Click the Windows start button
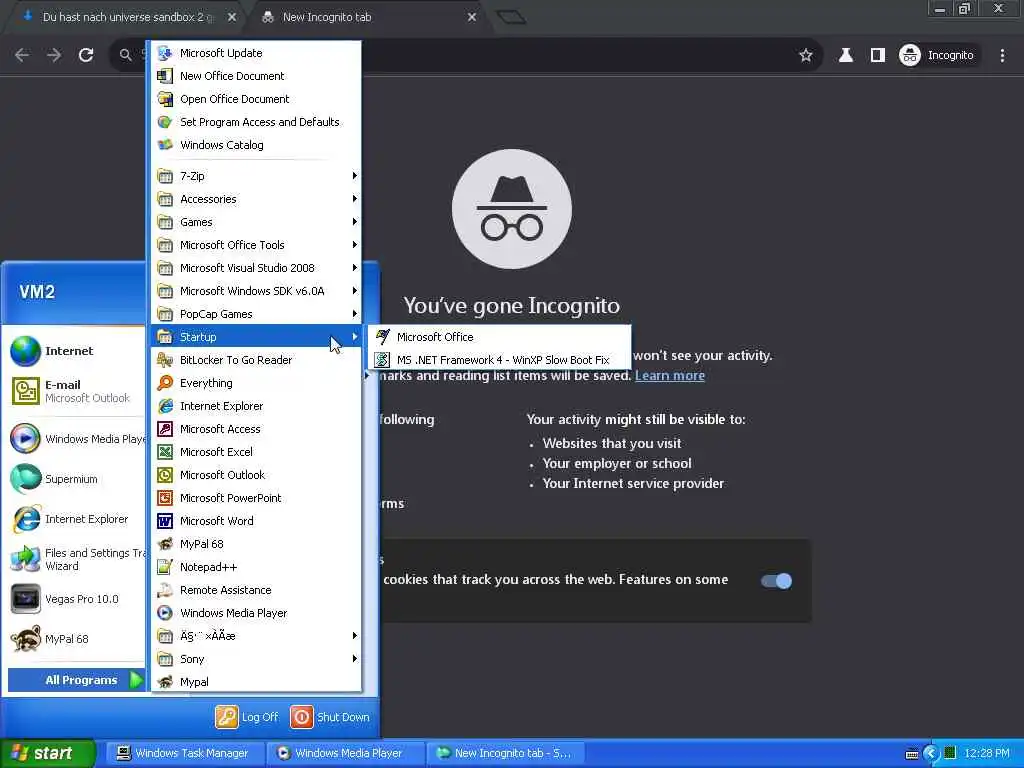The width and height of the screenshot is (1024, 768). [x=47, y=753]
